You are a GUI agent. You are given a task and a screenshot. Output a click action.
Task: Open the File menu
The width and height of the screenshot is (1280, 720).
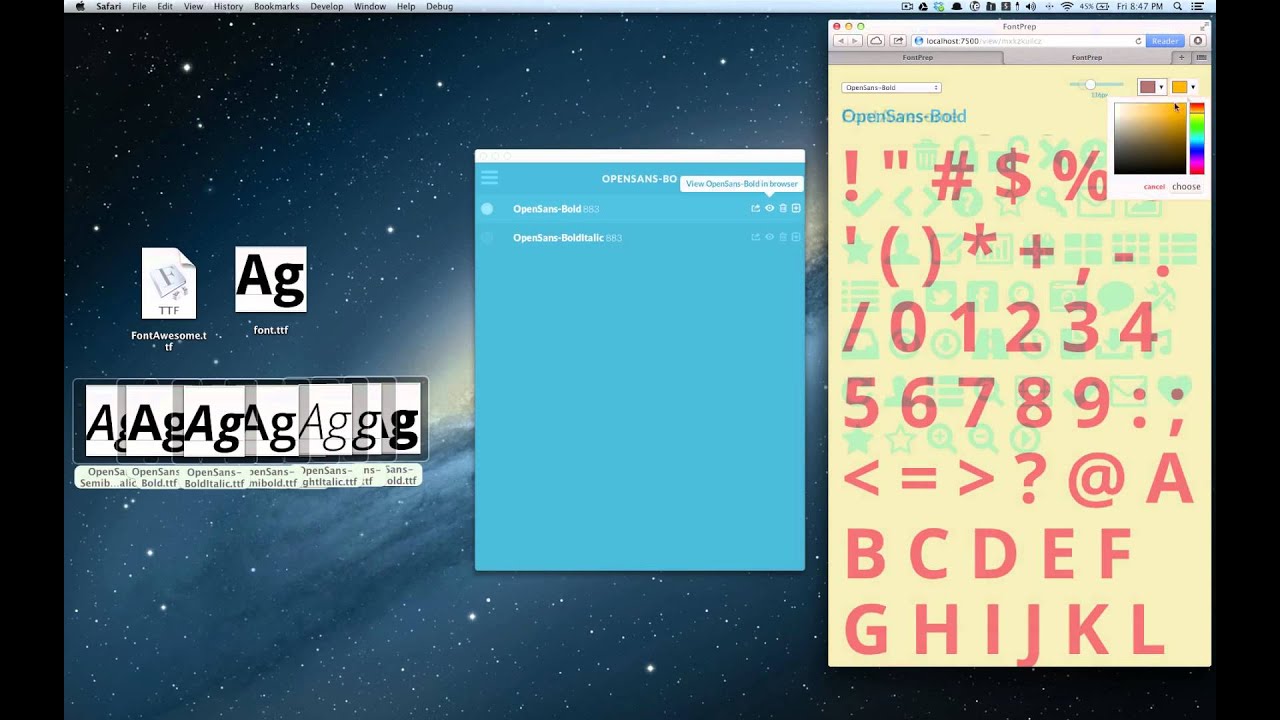click(139, 6)
